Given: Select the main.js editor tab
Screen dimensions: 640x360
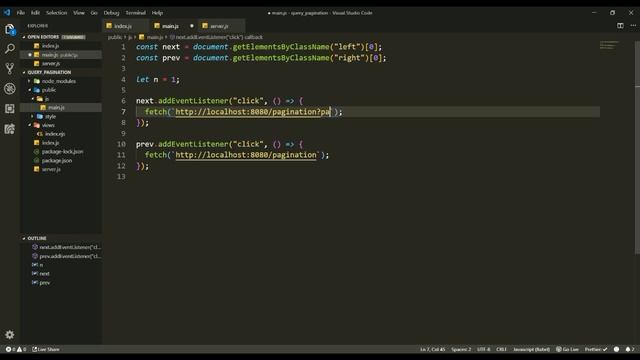Looking at the screenshot, I should (174, 26).
